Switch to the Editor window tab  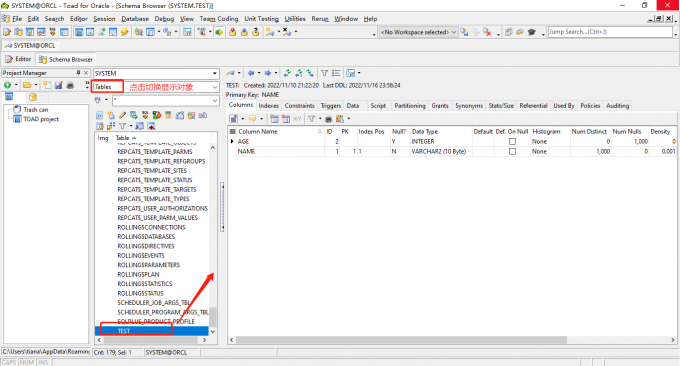tap(18, 59)
